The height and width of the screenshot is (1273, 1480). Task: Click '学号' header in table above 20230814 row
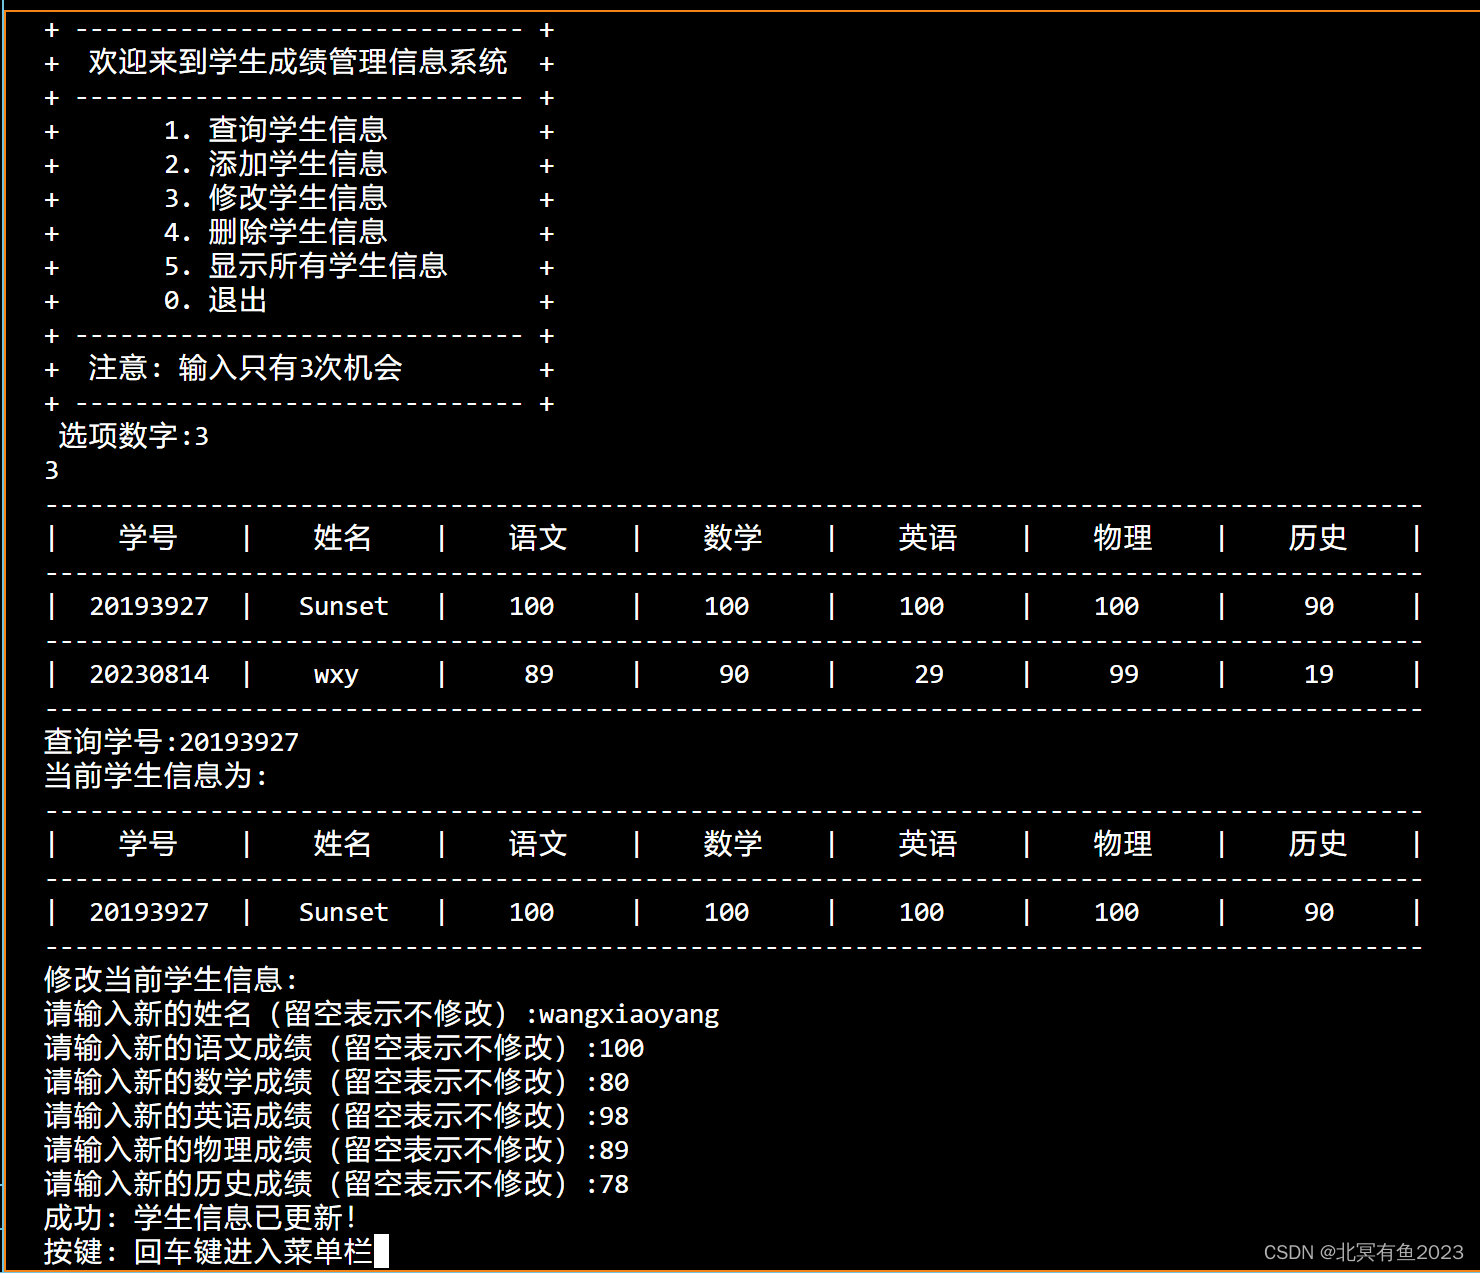(x=148, y=538)
